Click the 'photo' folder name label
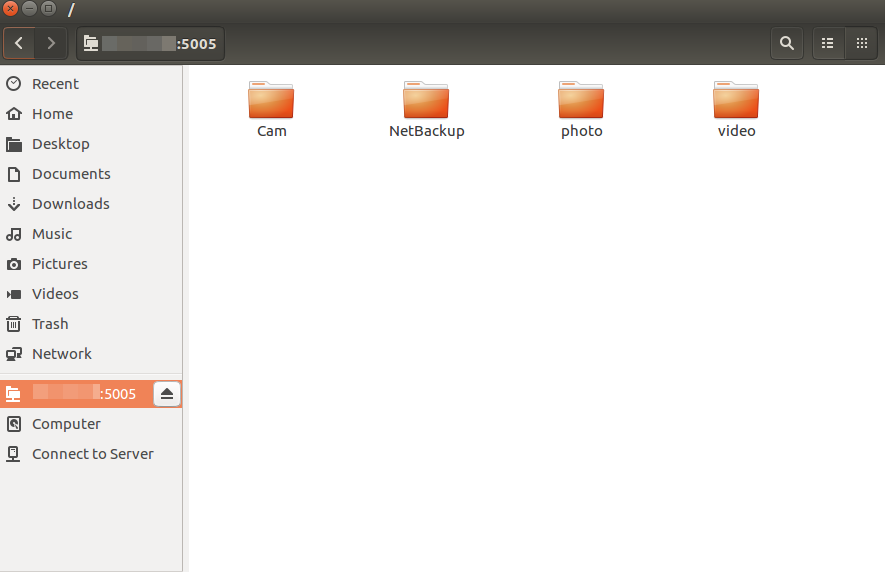885x572 pixels. (581, 131)
